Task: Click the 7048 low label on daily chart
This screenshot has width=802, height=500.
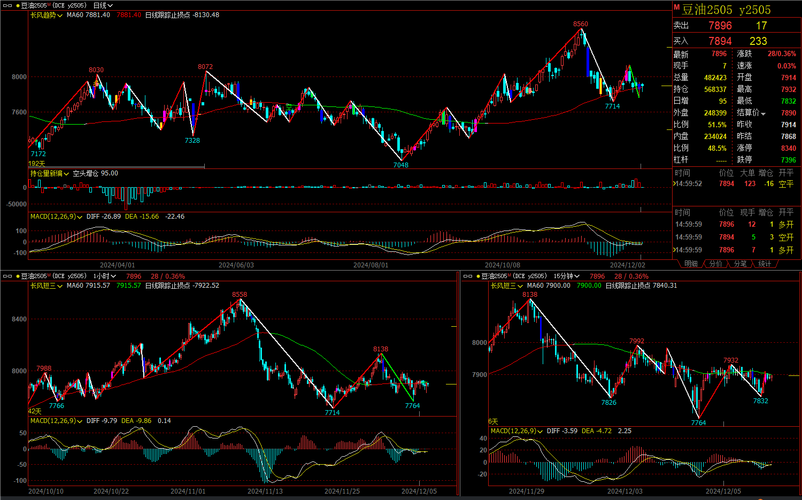Action: coord(400,164)
